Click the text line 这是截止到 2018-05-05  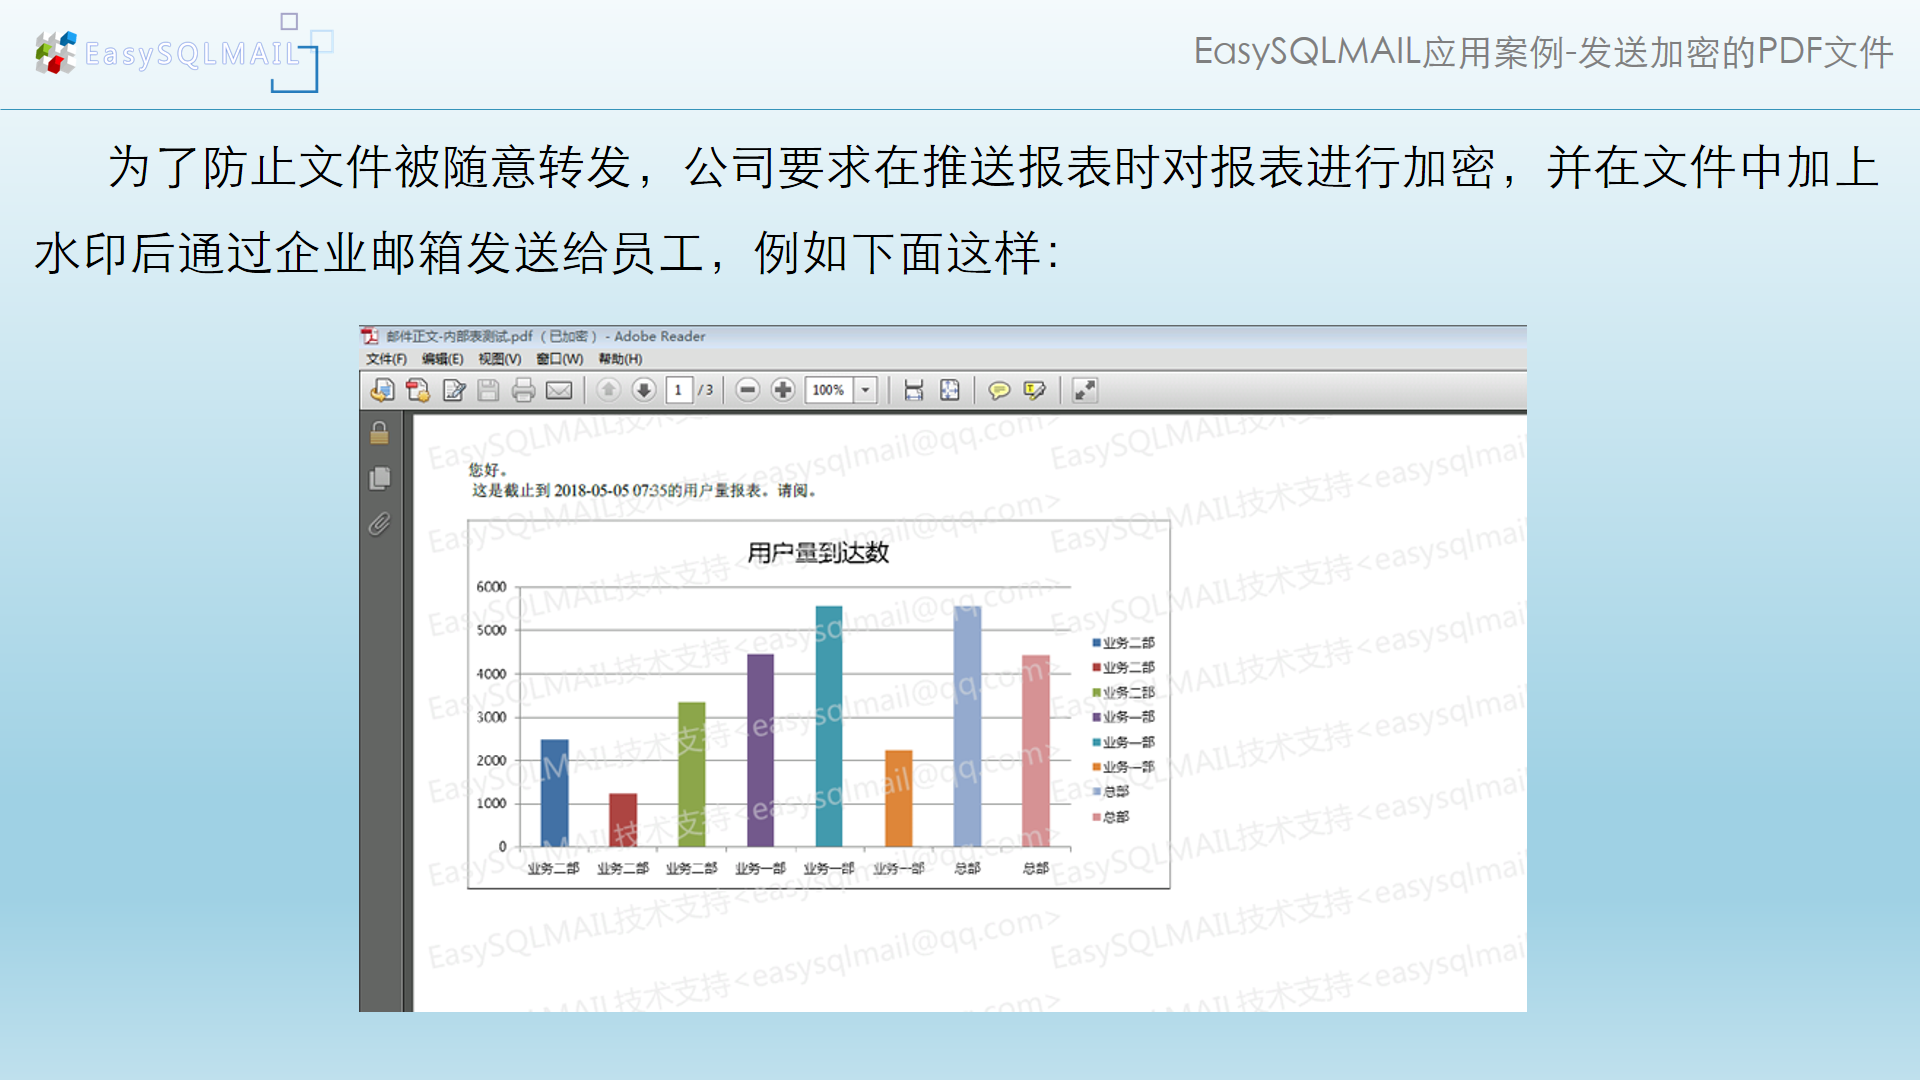point(646,491)
